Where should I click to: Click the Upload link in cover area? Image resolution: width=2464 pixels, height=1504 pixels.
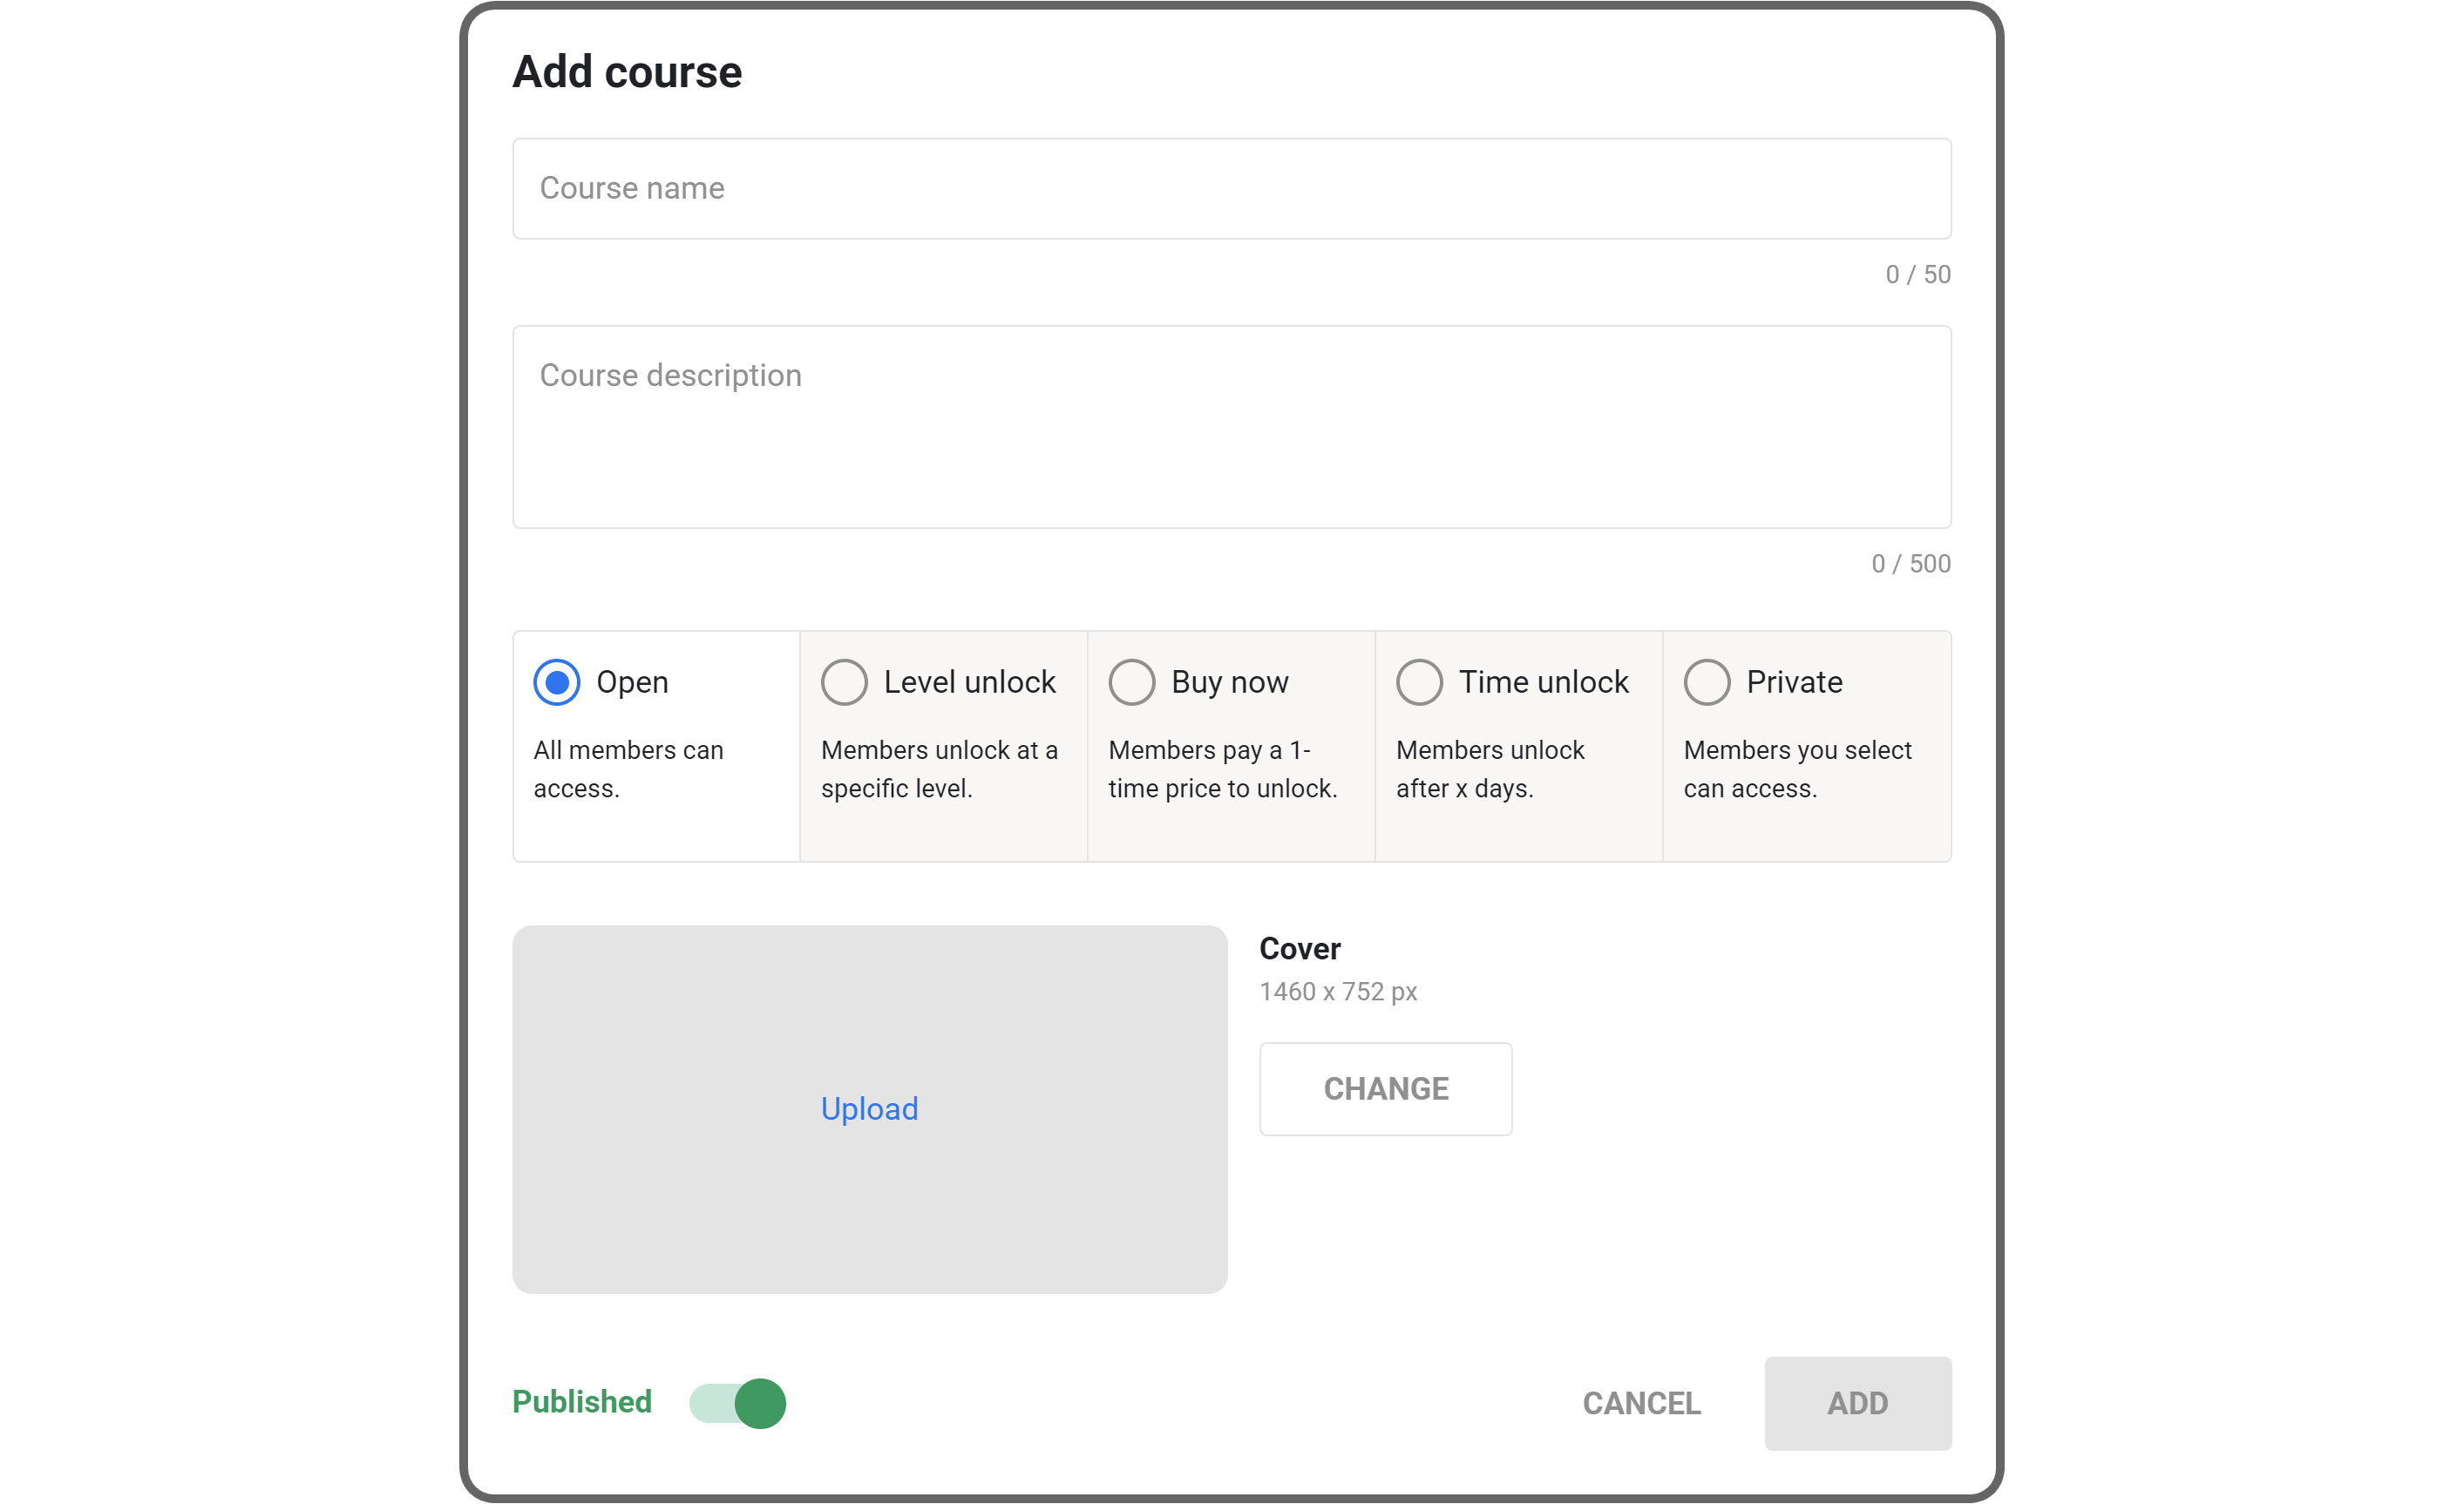tap(869, 1108)
